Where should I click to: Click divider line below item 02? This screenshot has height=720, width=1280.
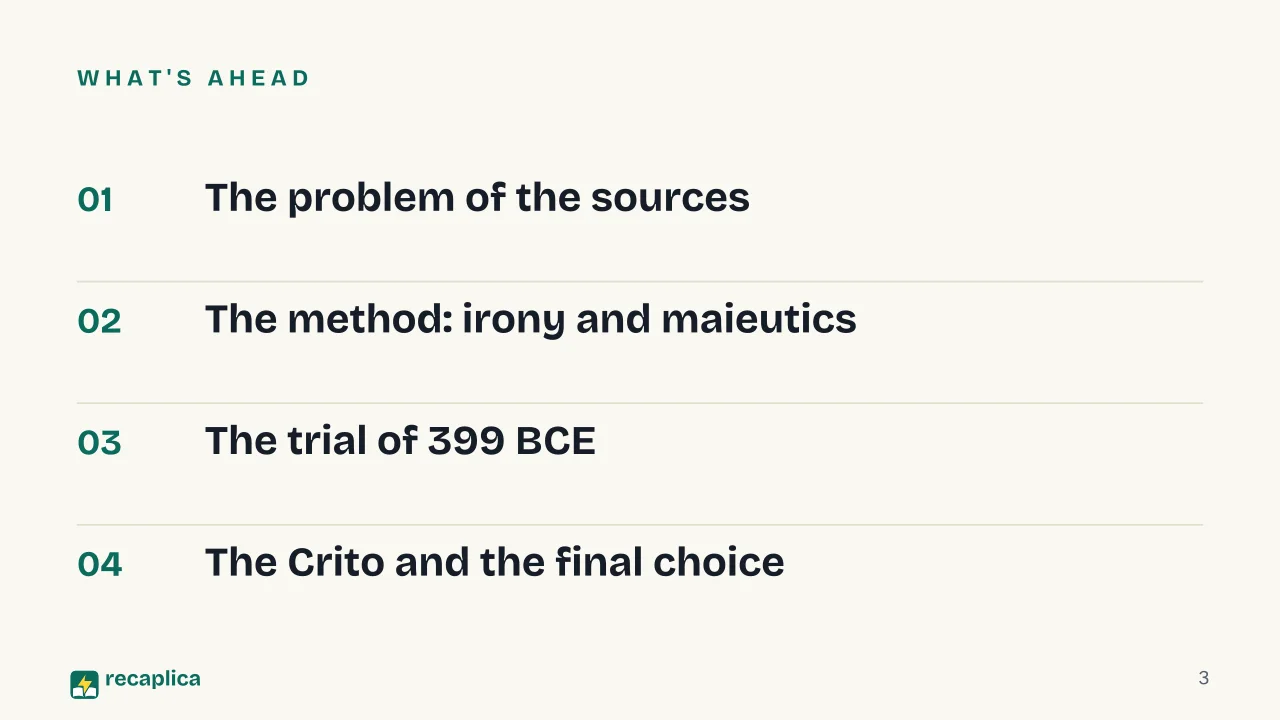[x=640, y=403]
